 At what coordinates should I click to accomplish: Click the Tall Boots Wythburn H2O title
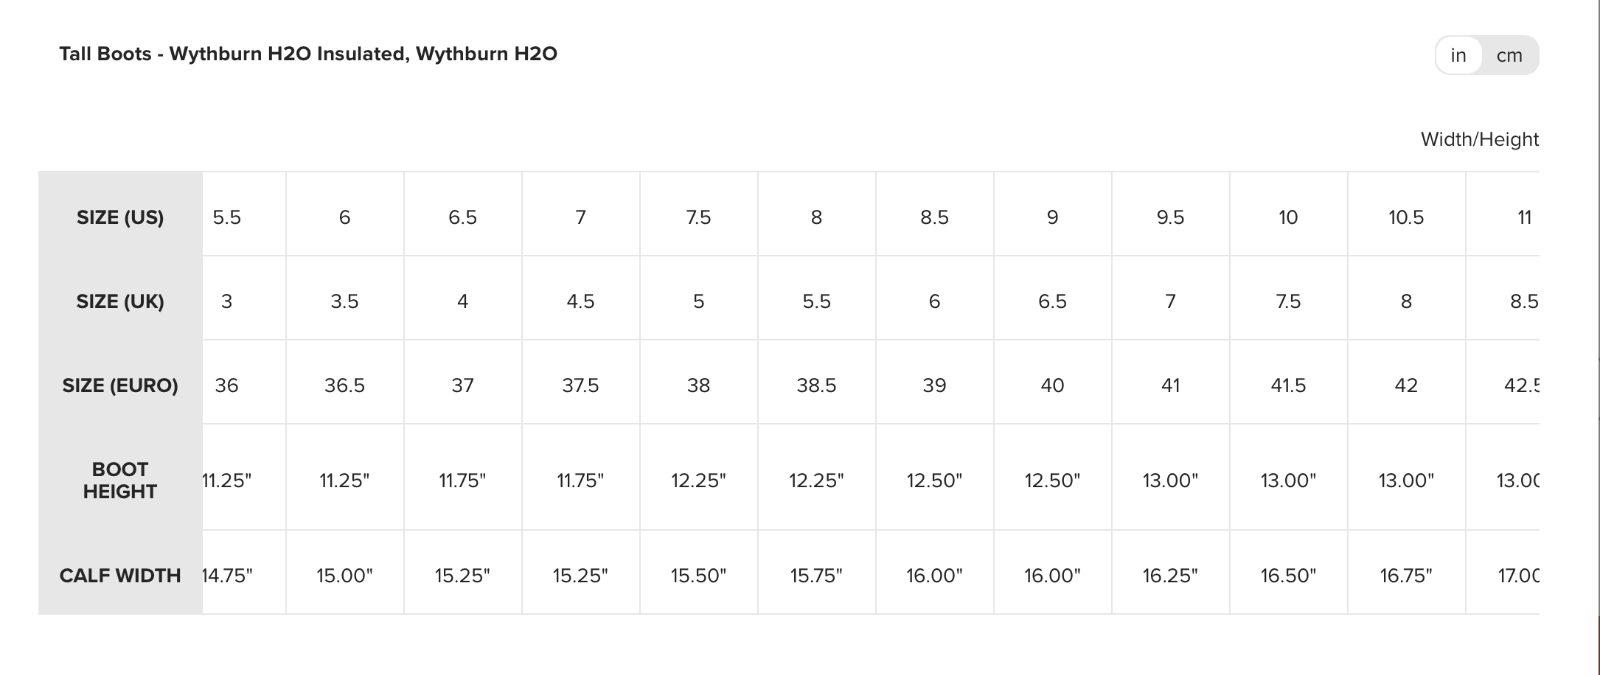click(x=308, y=54)
